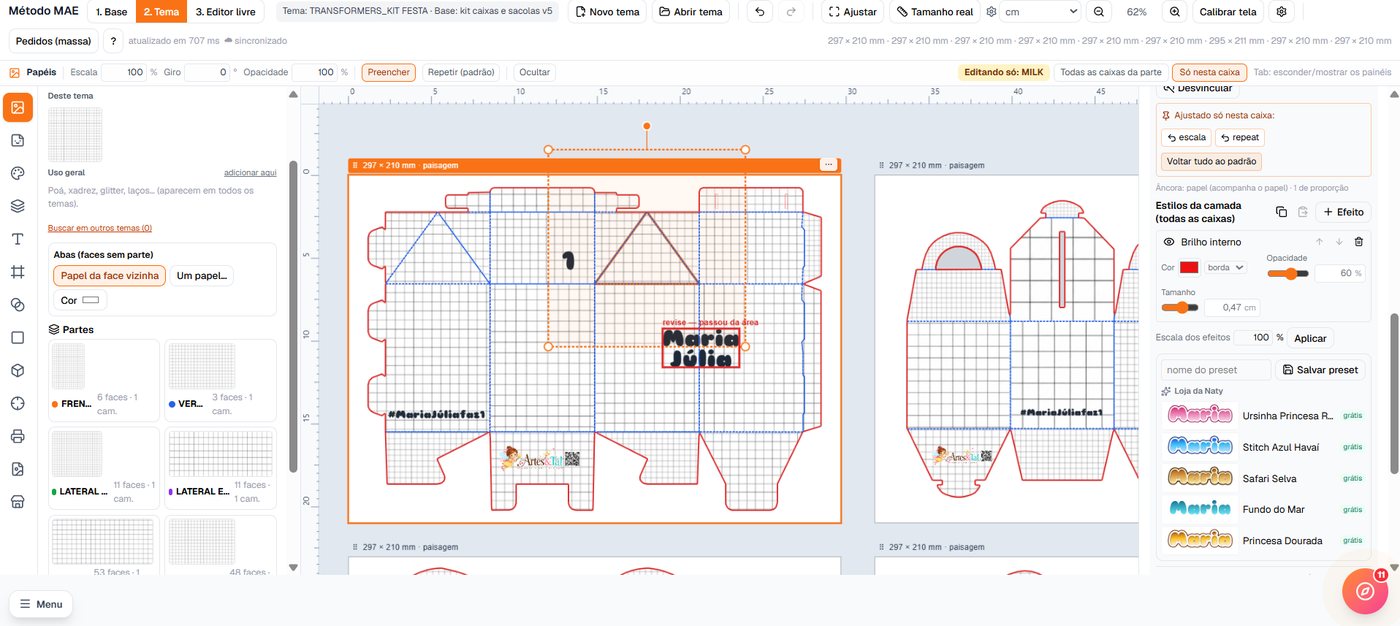
Task: Click the Buscar em outros temas link
Action: (100, 228)
